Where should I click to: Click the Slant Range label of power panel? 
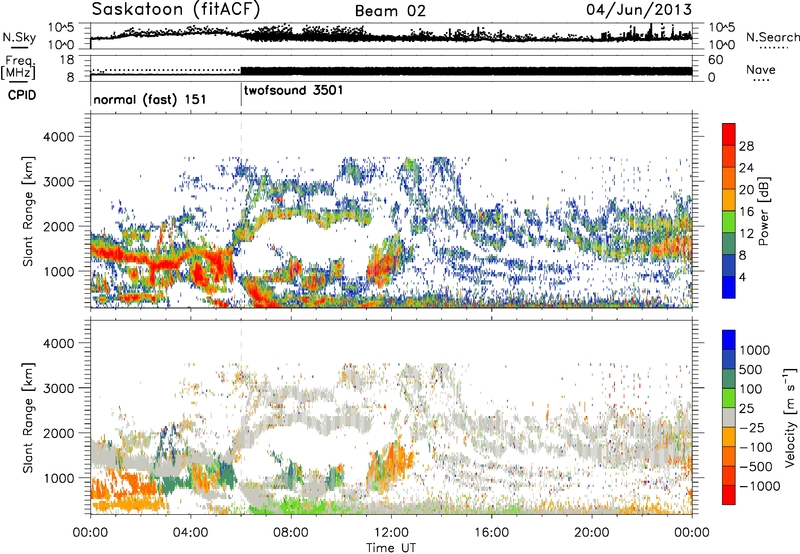coord(29,211)
